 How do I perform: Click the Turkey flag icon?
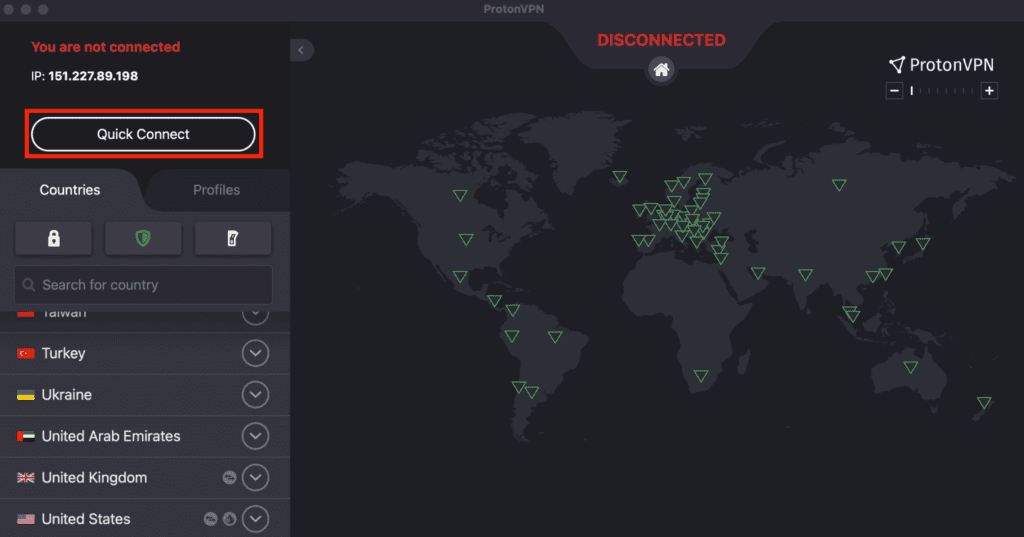click(25, 353)
